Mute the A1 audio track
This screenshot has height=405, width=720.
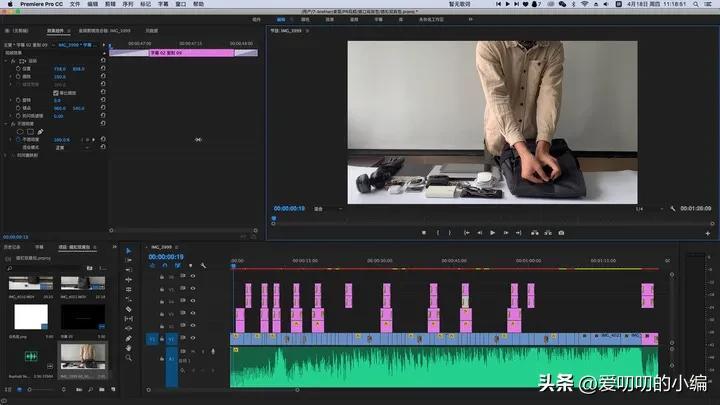tap(193, 351)
